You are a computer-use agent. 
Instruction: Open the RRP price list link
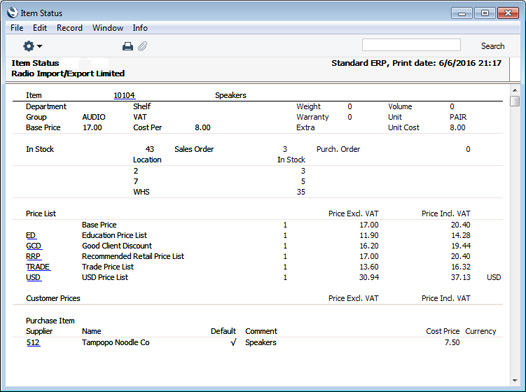[33, 257]
